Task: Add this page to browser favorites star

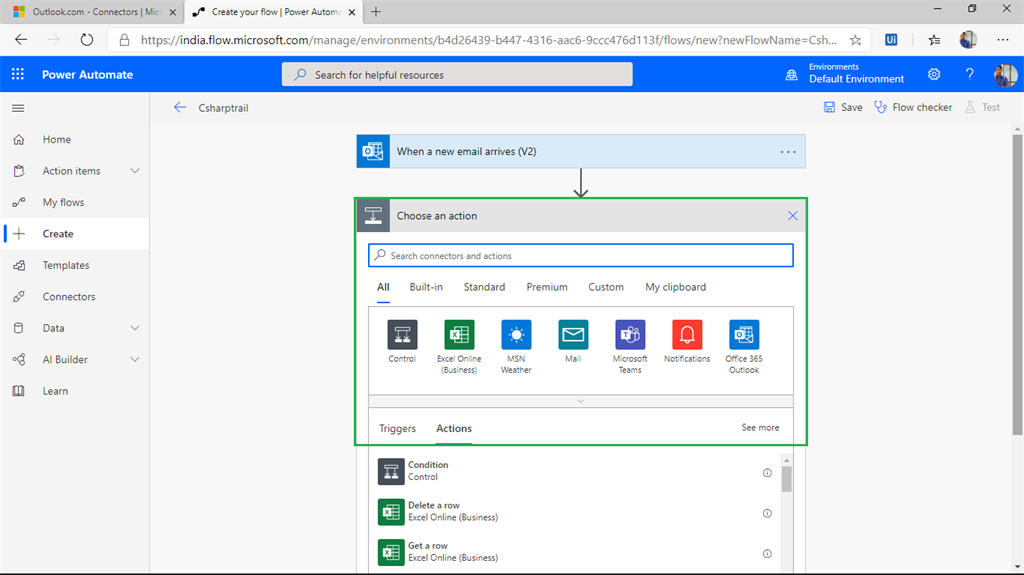Action: pyautogui.click(x=855, y=40)
